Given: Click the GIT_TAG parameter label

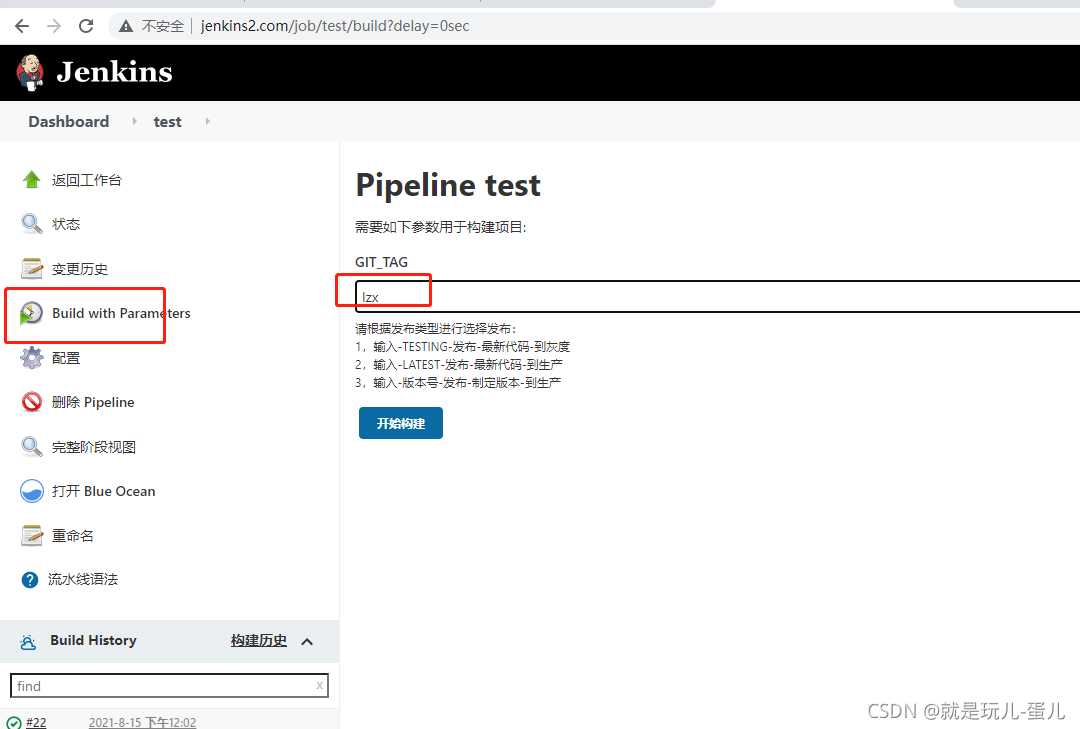Looking at the screenshot, I should (x=382, y=263).
